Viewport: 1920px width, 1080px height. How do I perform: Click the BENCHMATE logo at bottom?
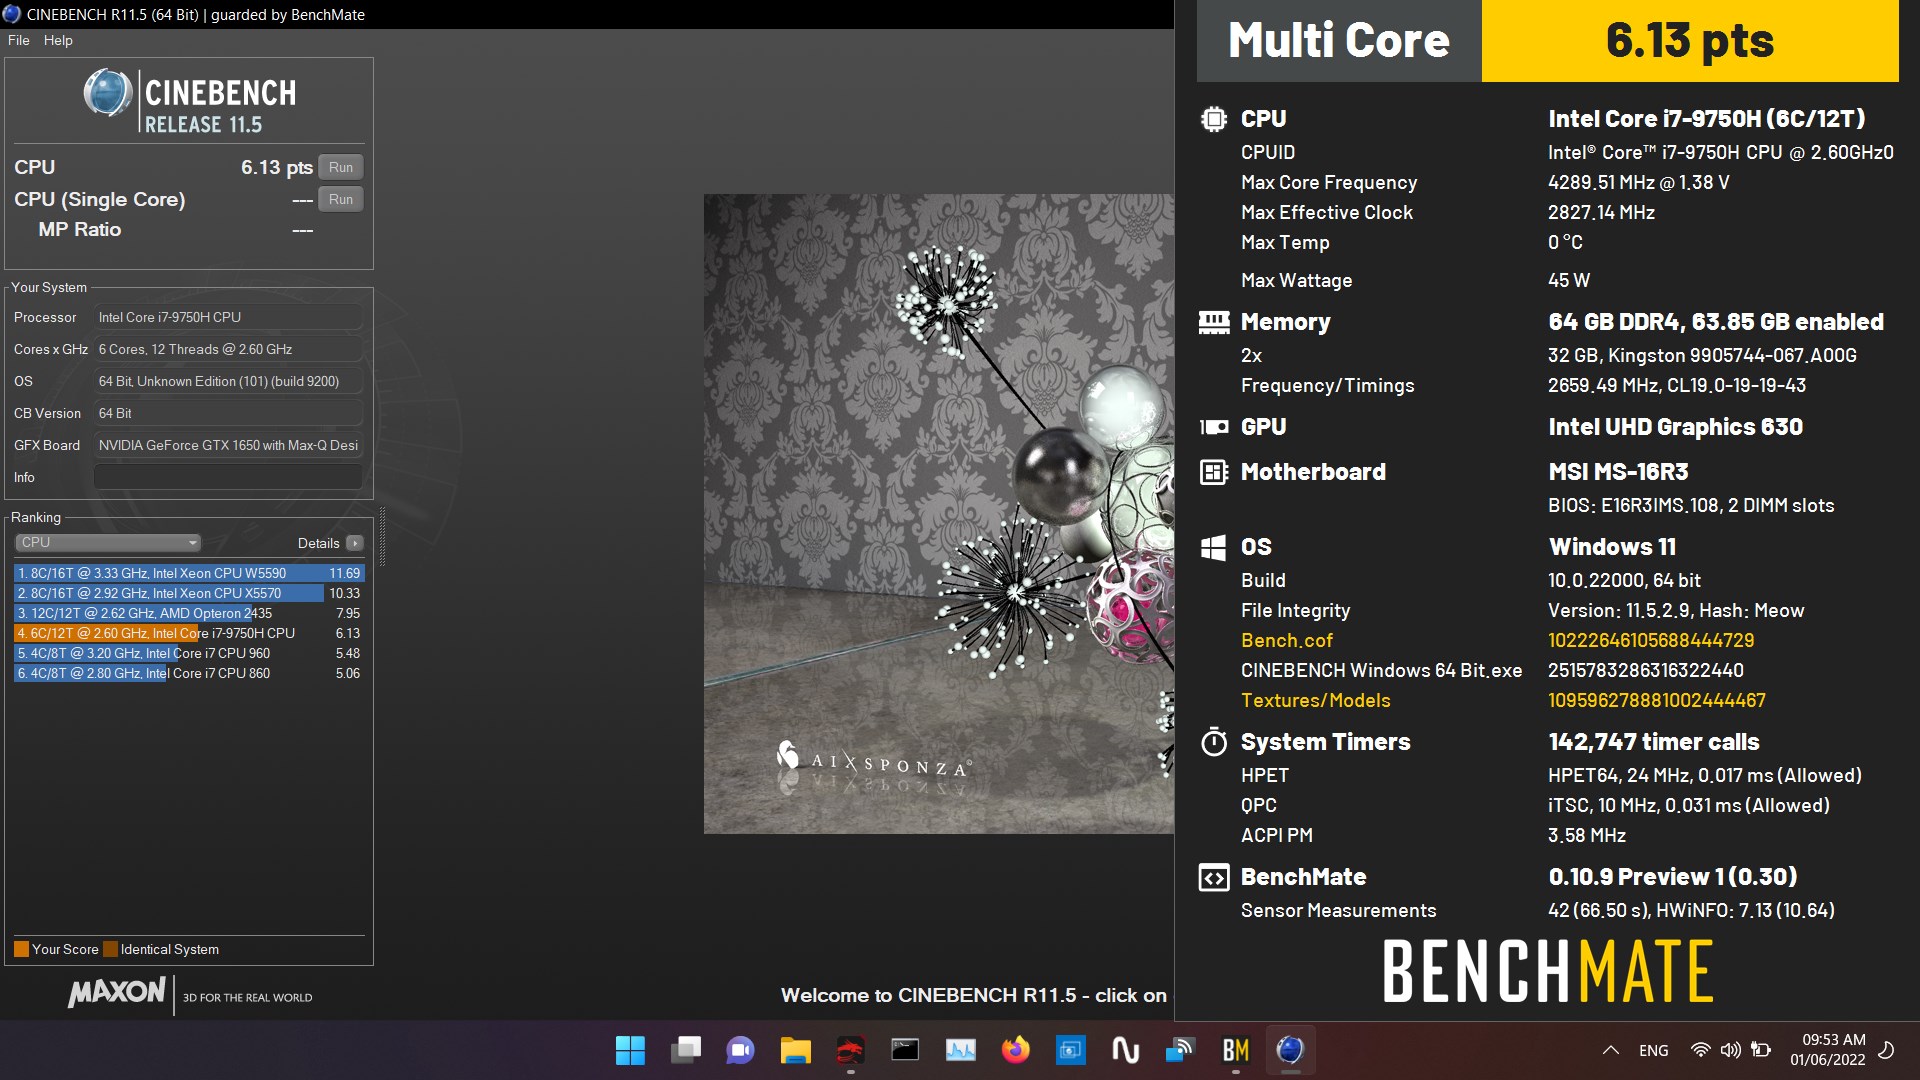(1548, 970)
